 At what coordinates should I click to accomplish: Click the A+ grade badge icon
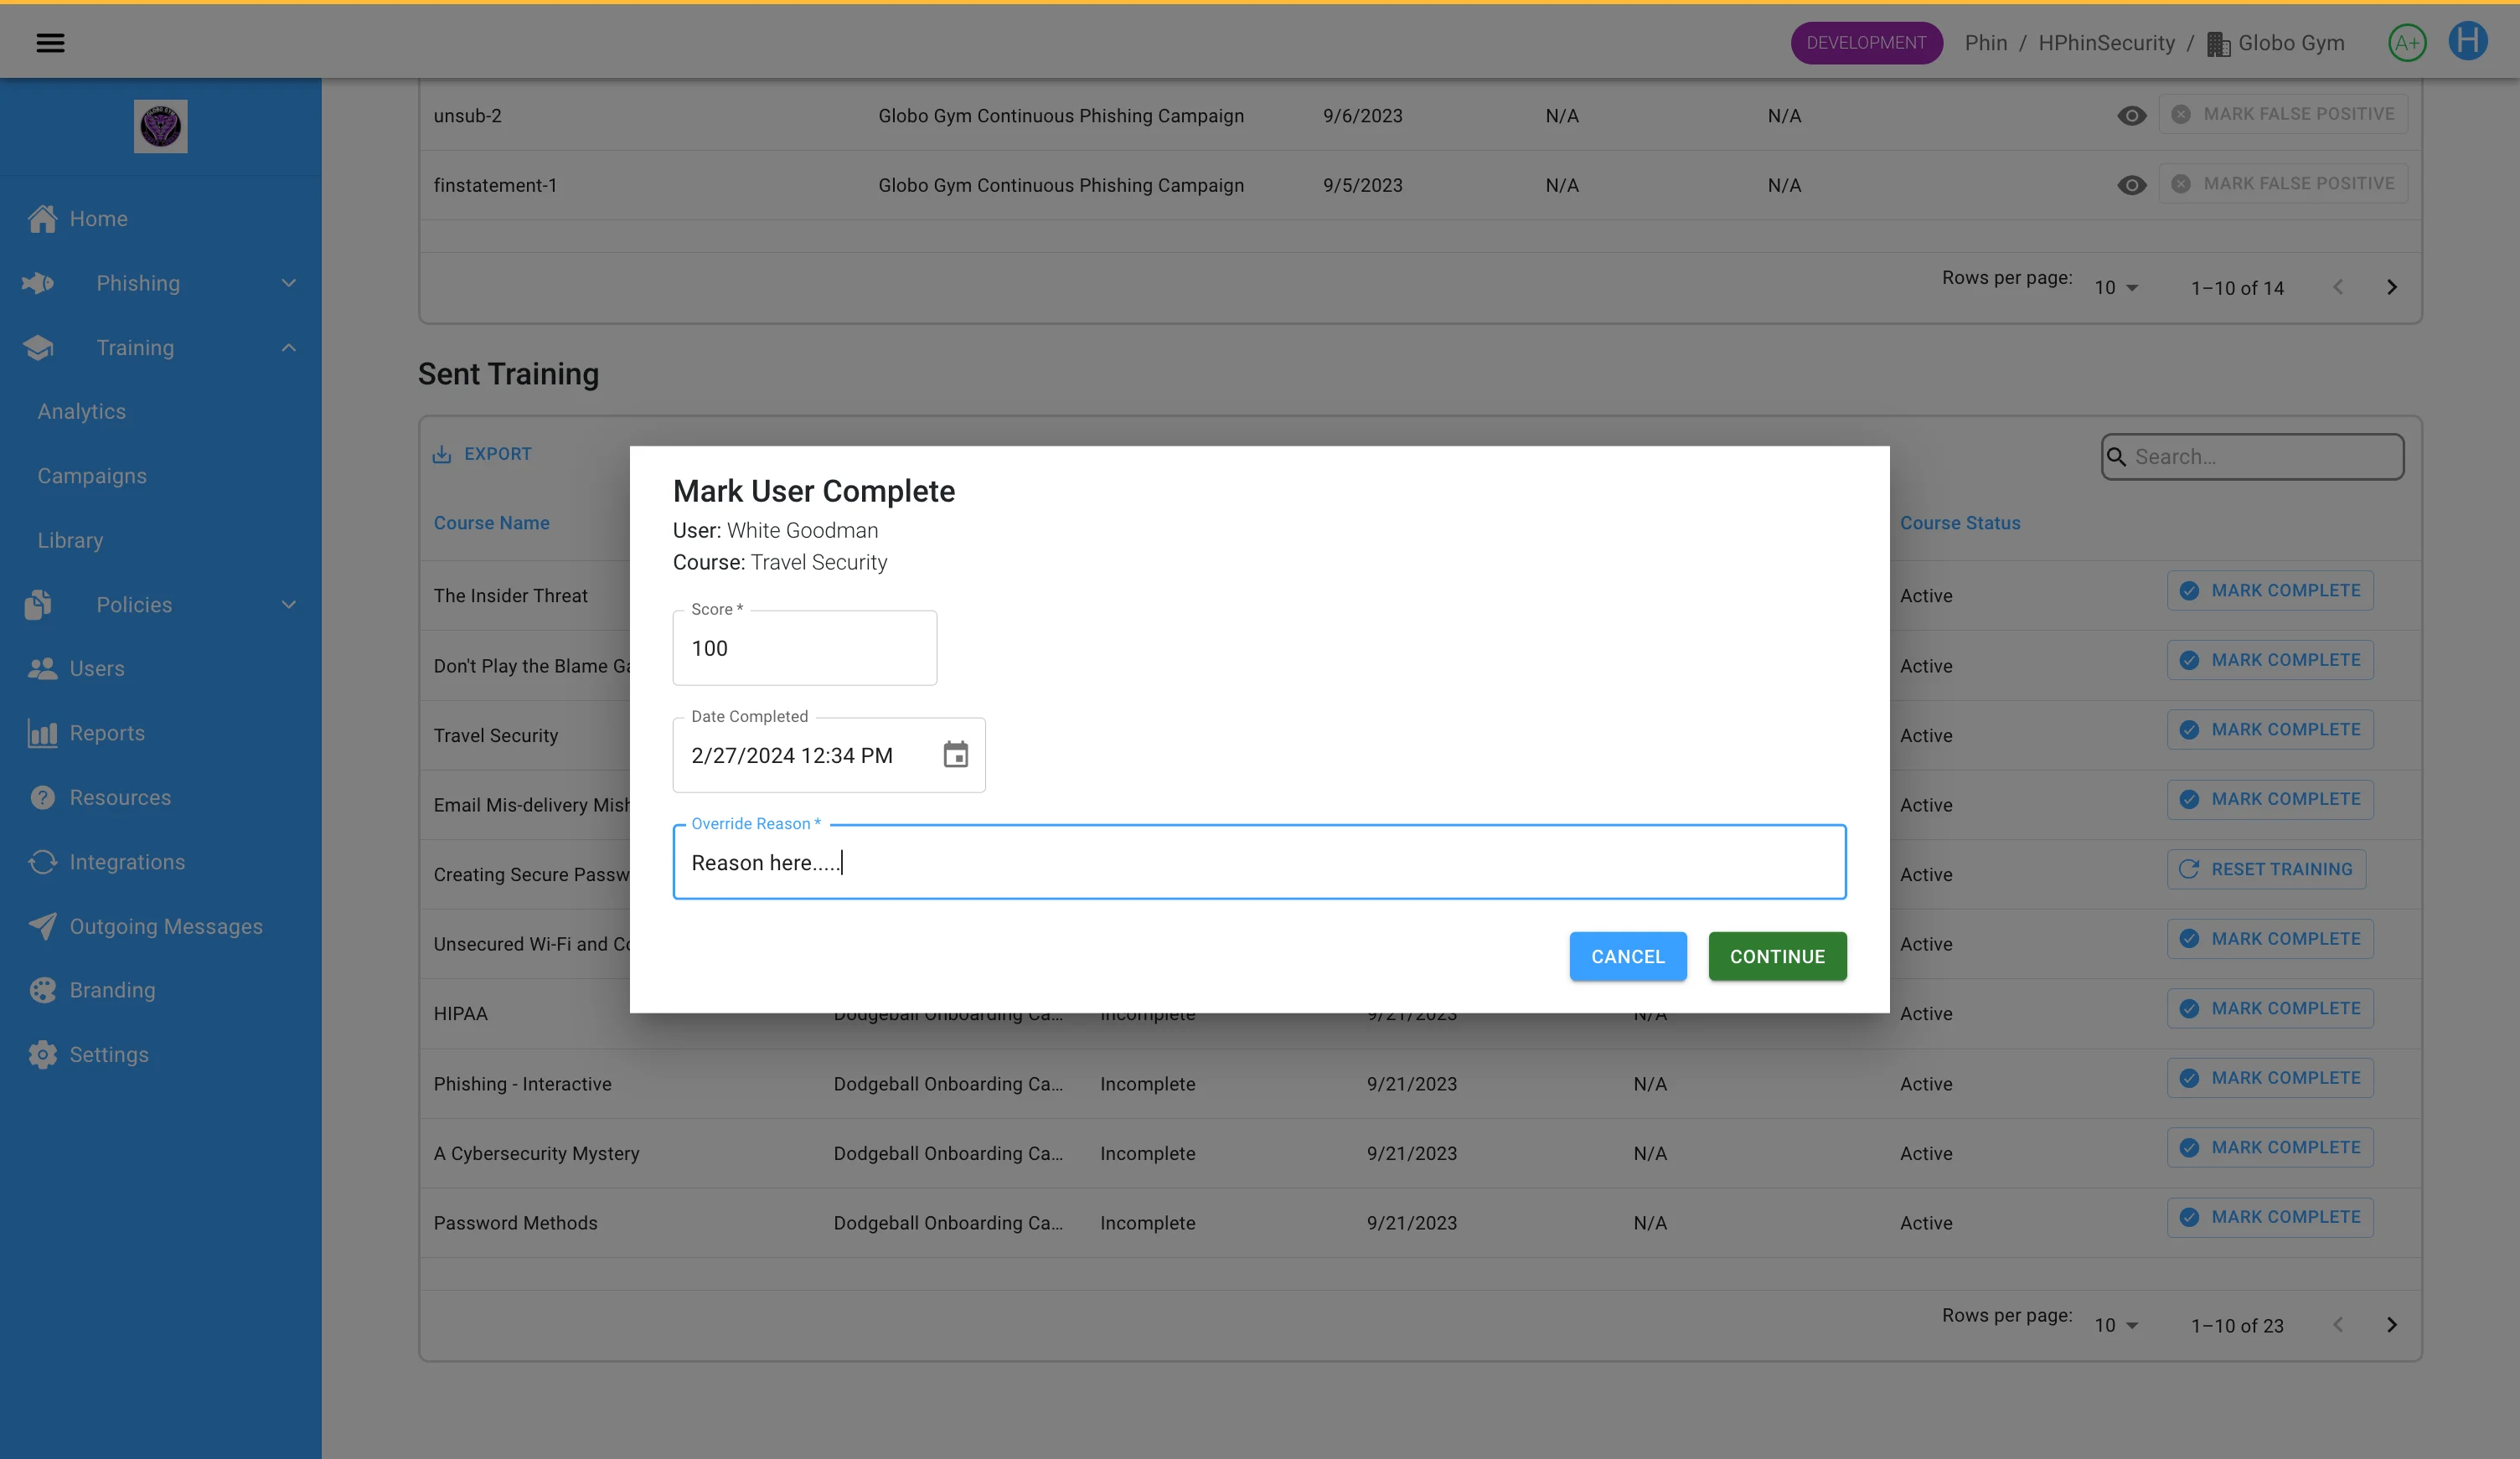[2406, 43]
